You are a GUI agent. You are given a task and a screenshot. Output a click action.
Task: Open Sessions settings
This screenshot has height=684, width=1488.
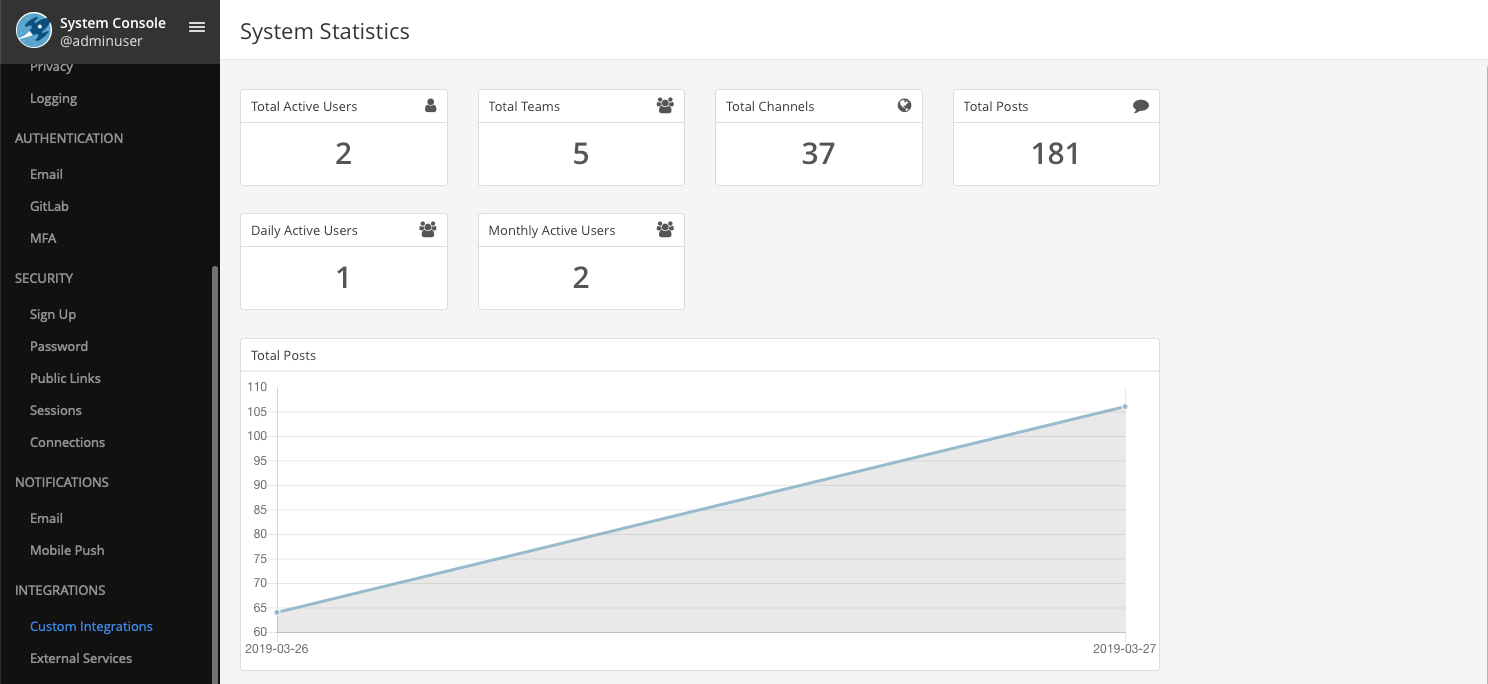click(56, 410)
